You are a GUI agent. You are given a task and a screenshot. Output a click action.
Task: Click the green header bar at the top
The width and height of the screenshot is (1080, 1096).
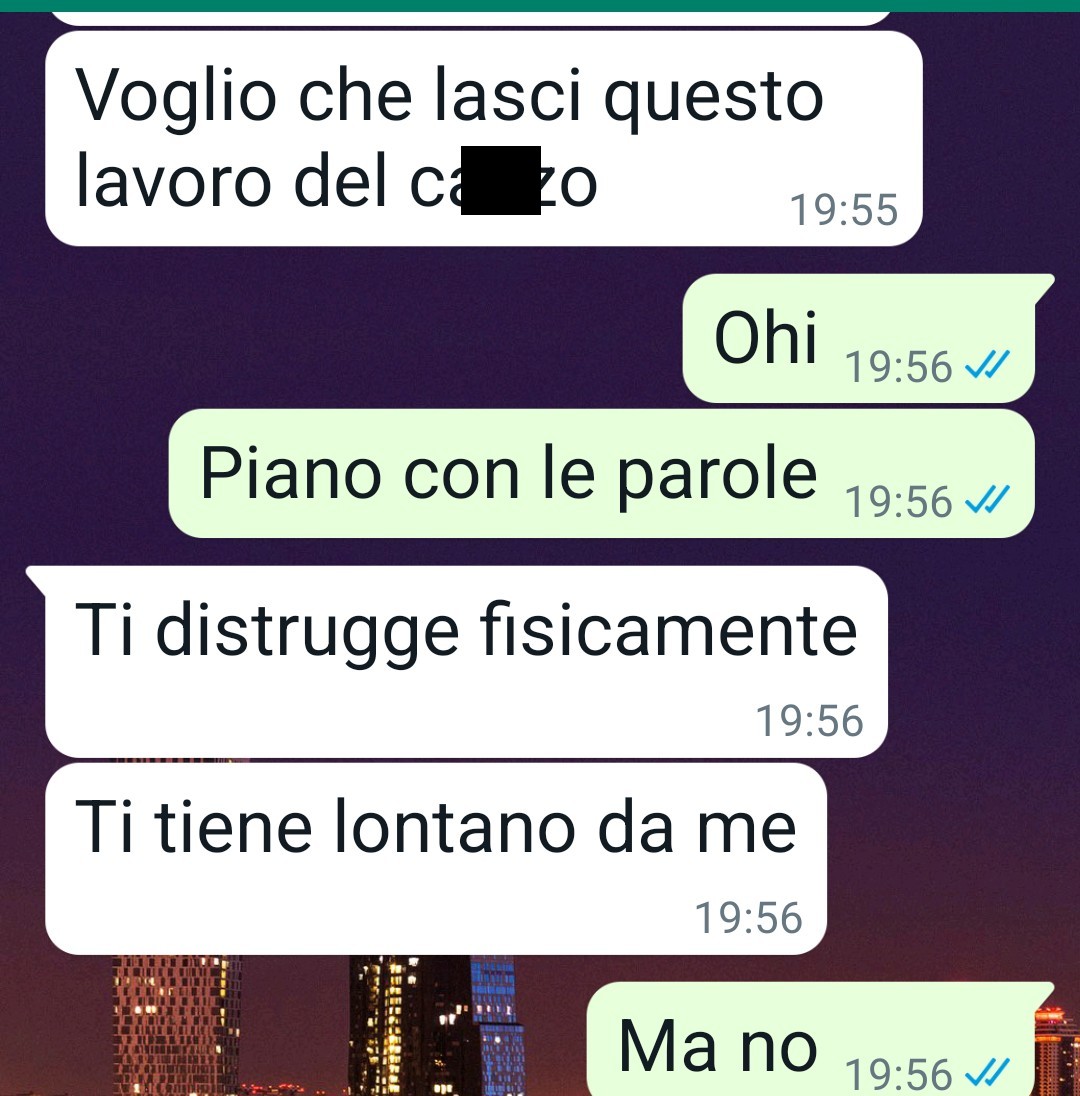pyautogui.click(x=540, y=6)
